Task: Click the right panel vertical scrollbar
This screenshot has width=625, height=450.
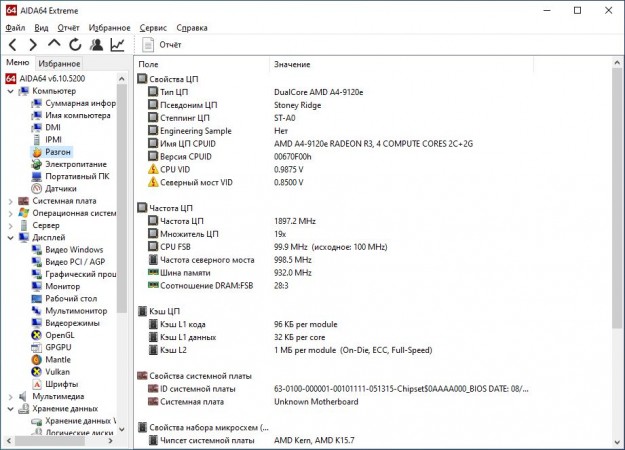Action: (x=617, y=200)
